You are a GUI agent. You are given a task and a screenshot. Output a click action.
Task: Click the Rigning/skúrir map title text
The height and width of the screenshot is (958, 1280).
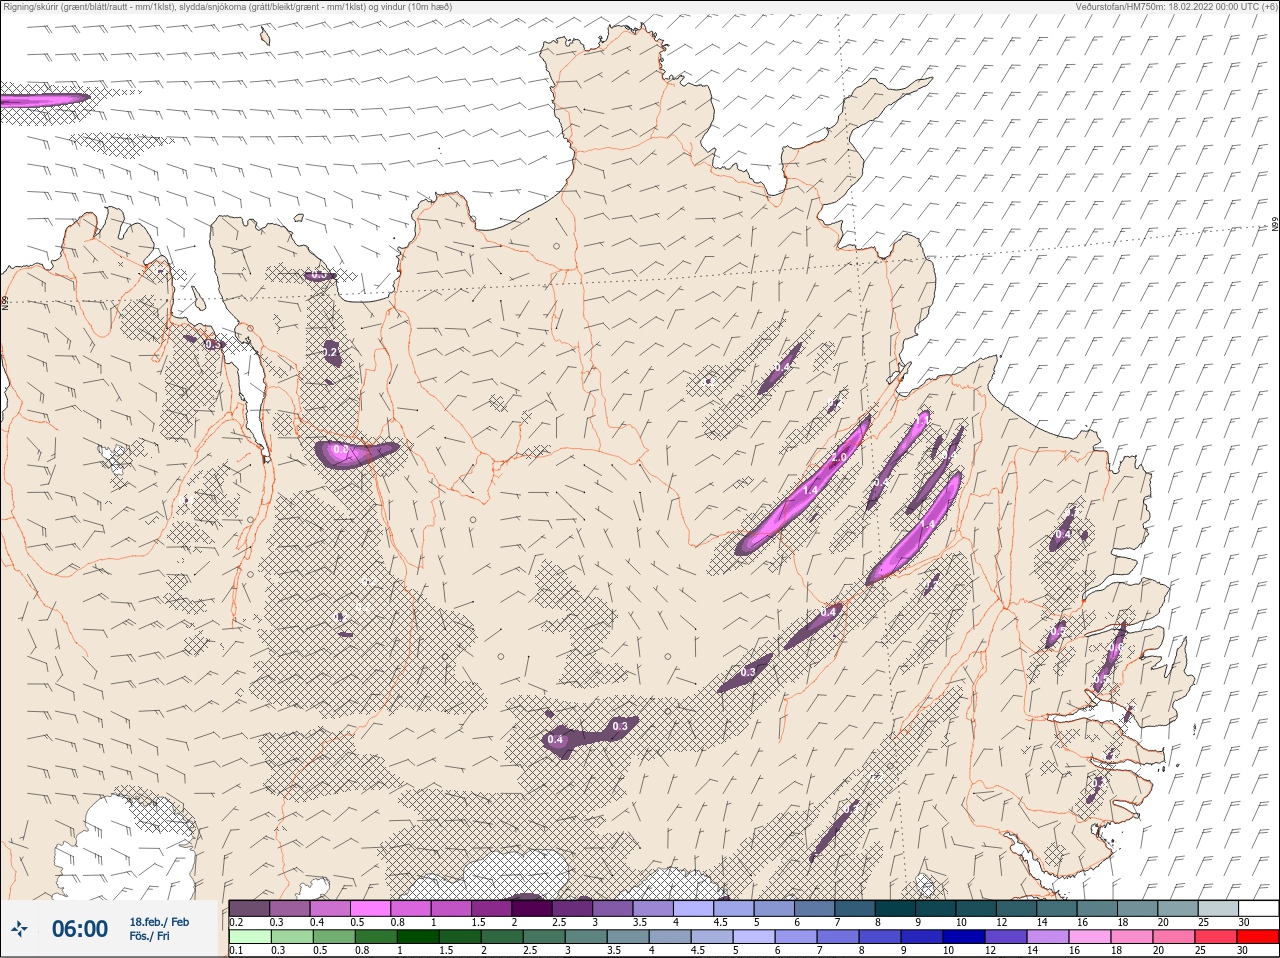pyautogui.click(x=227, y=6)
